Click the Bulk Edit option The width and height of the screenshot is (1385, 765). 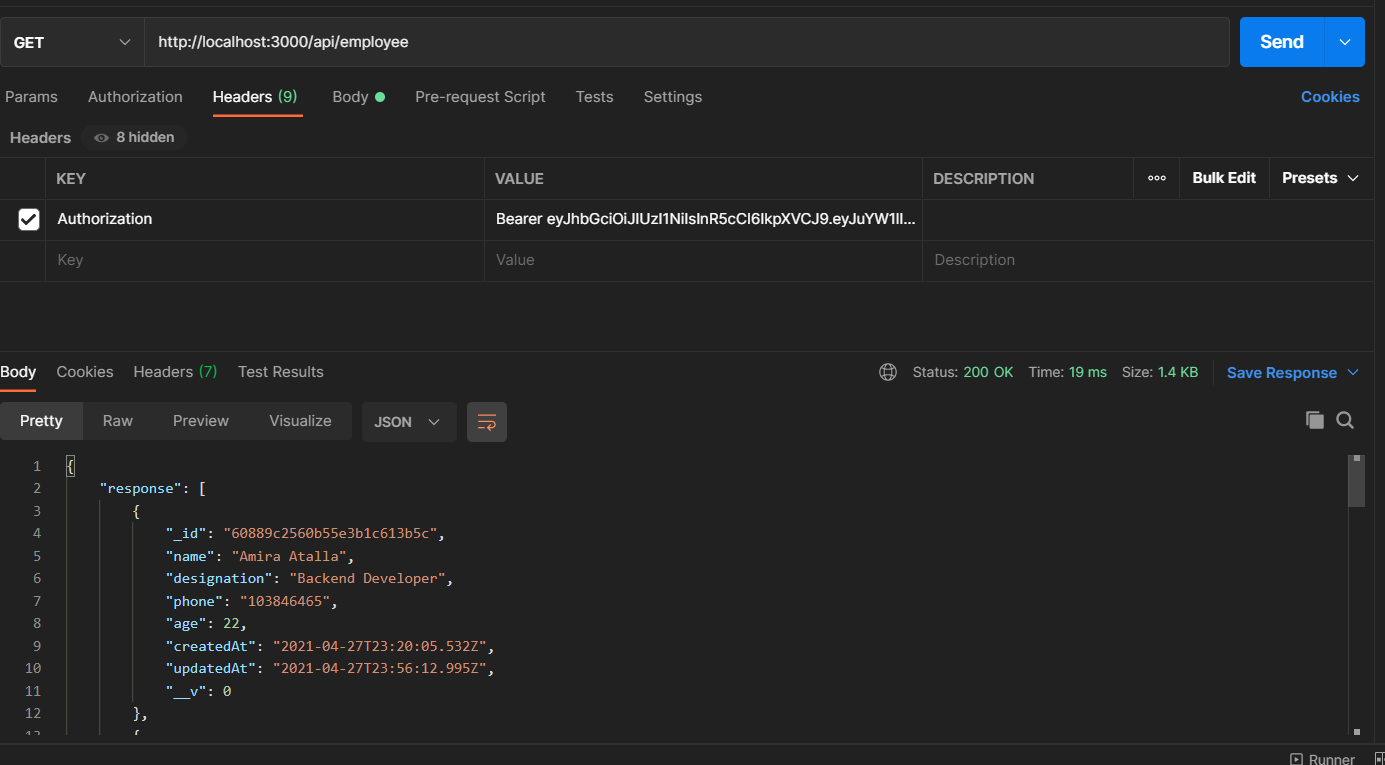click(x=1224, y=177)
